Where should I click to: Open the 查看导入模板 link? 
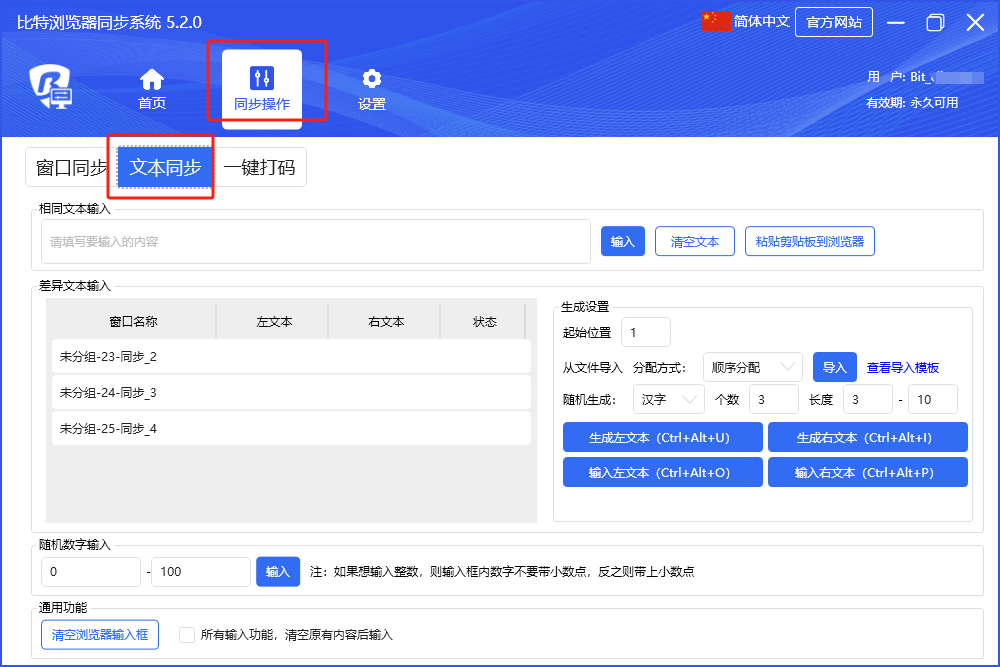click(902, 368)
